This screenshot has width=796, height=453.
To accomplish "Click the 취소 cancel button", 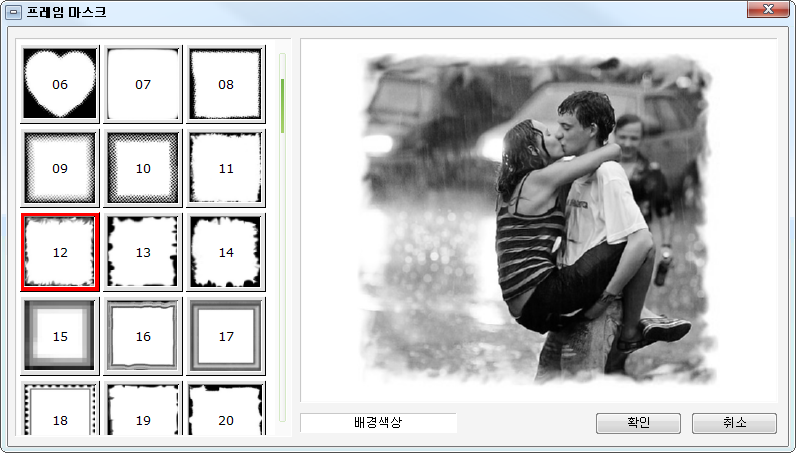I will tap(734, 423).
